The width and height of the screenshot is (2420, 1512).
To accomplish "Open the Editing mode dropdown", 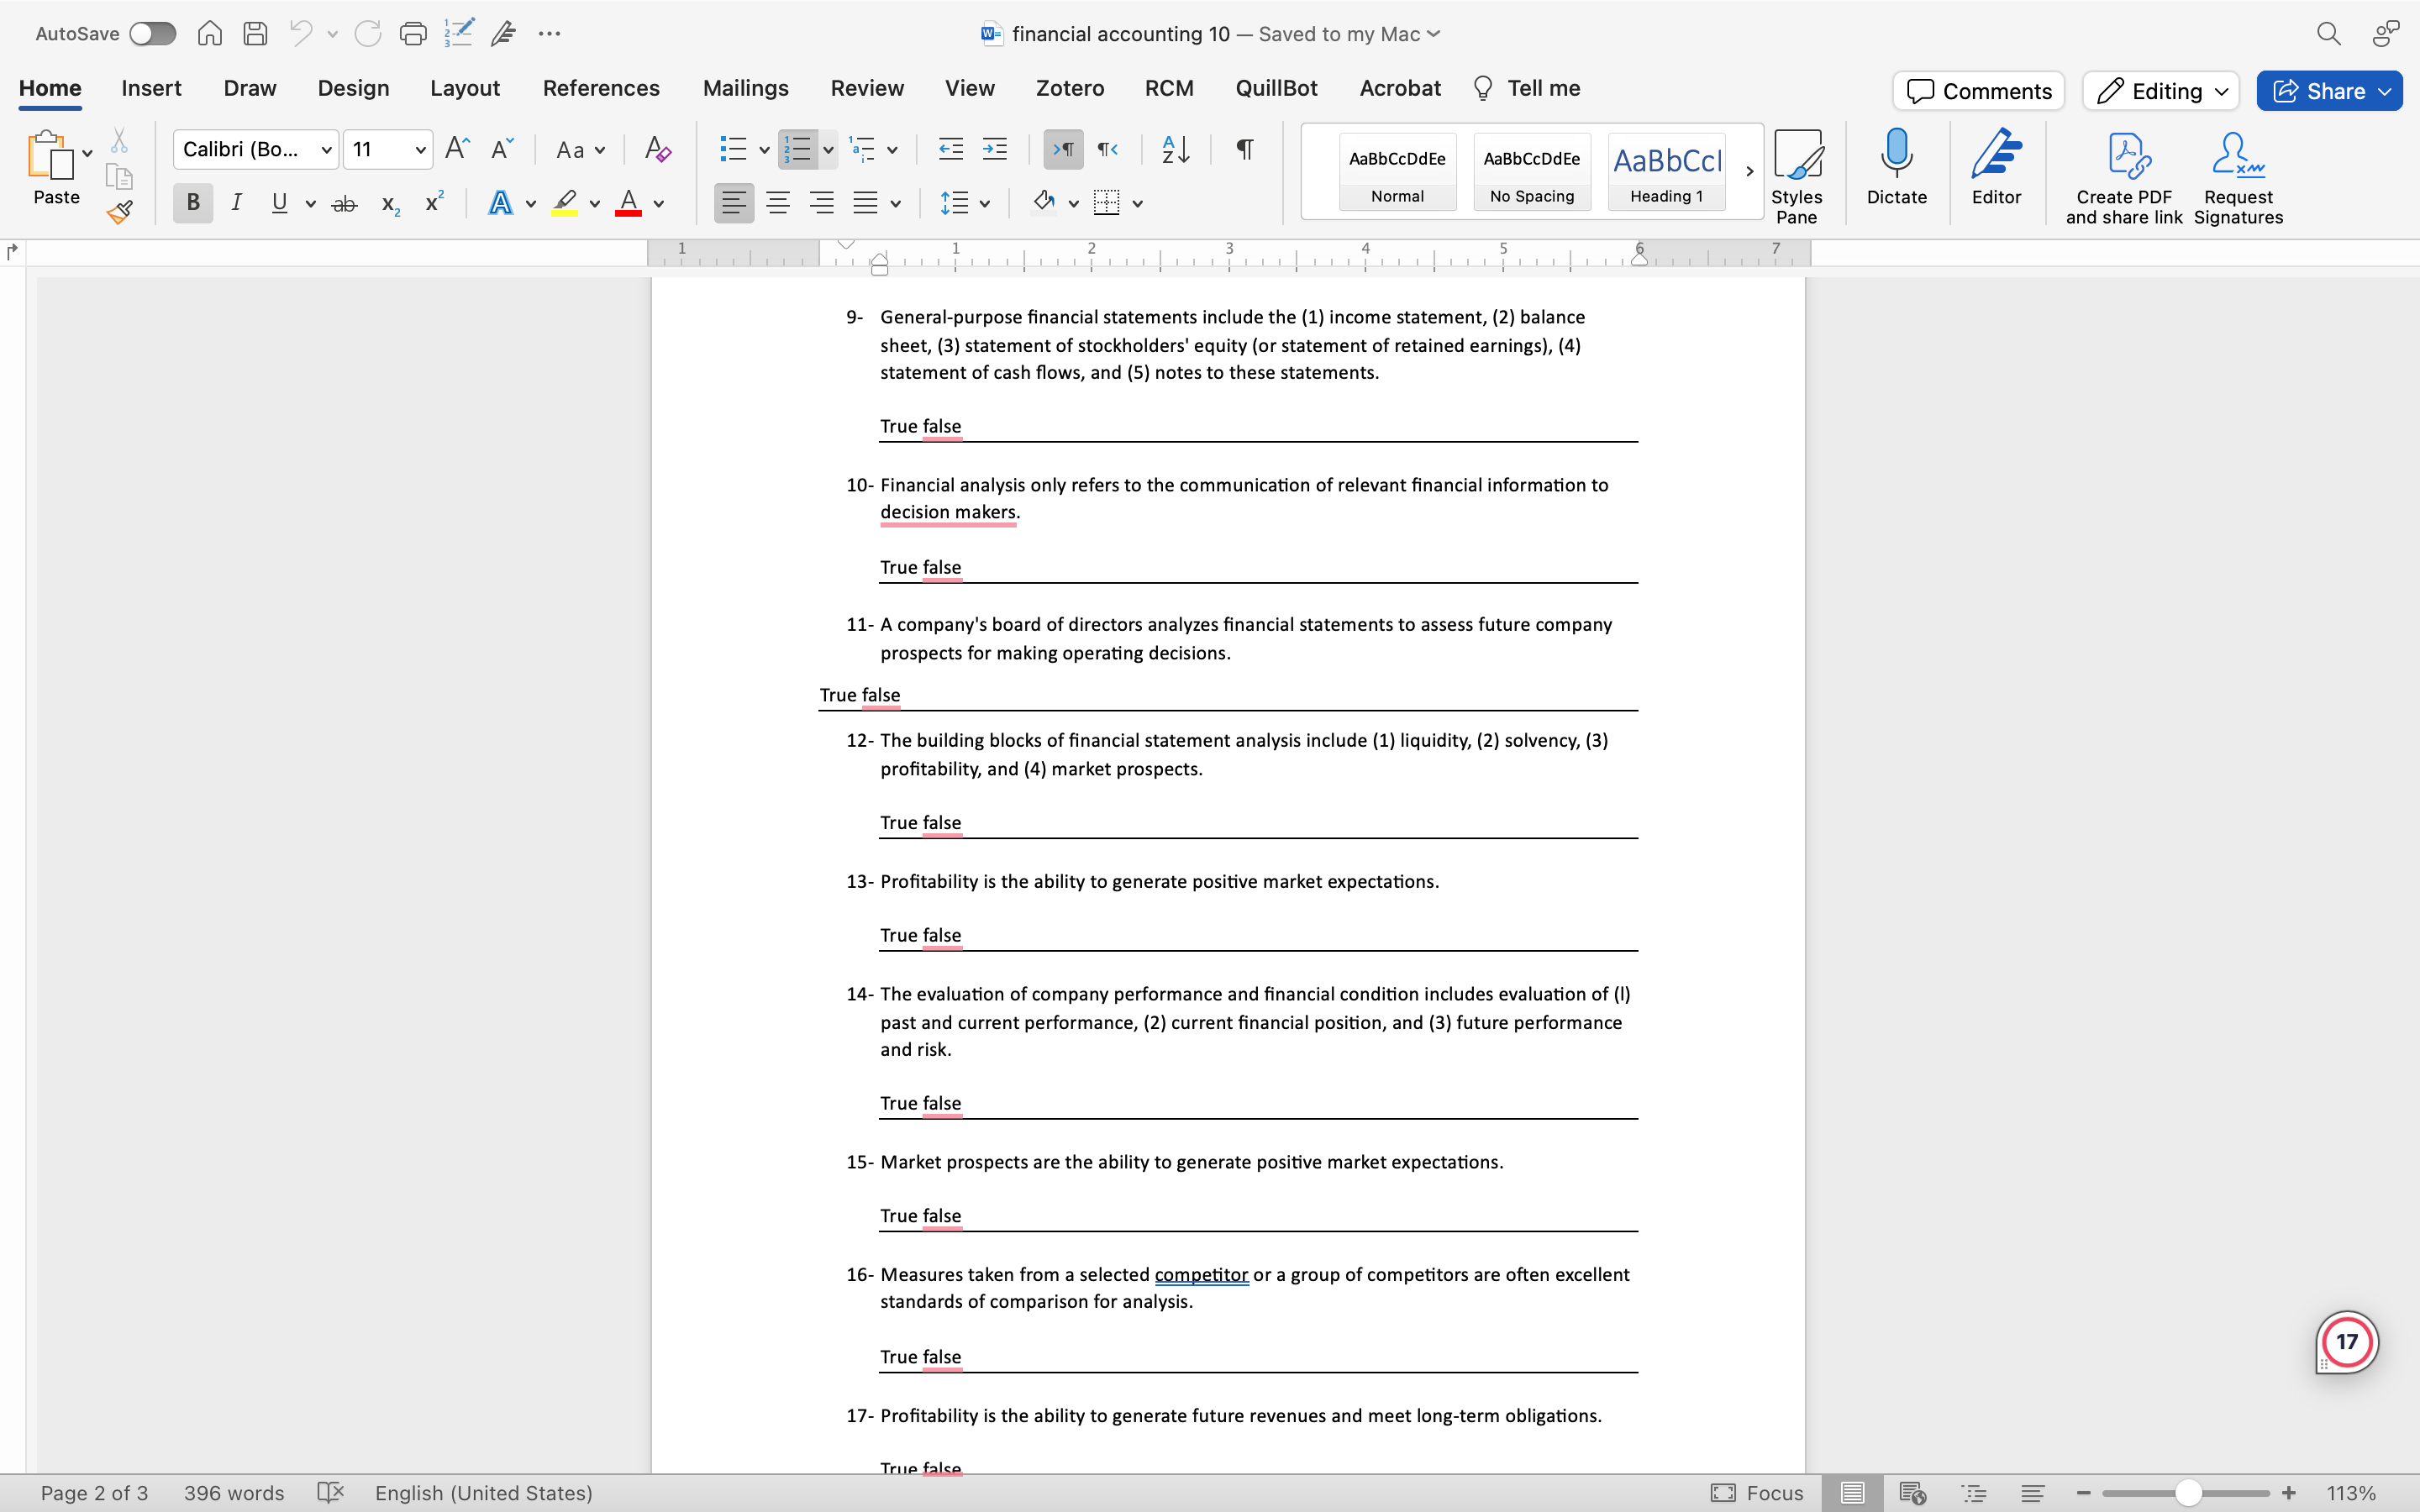I will pos(2159,90).
